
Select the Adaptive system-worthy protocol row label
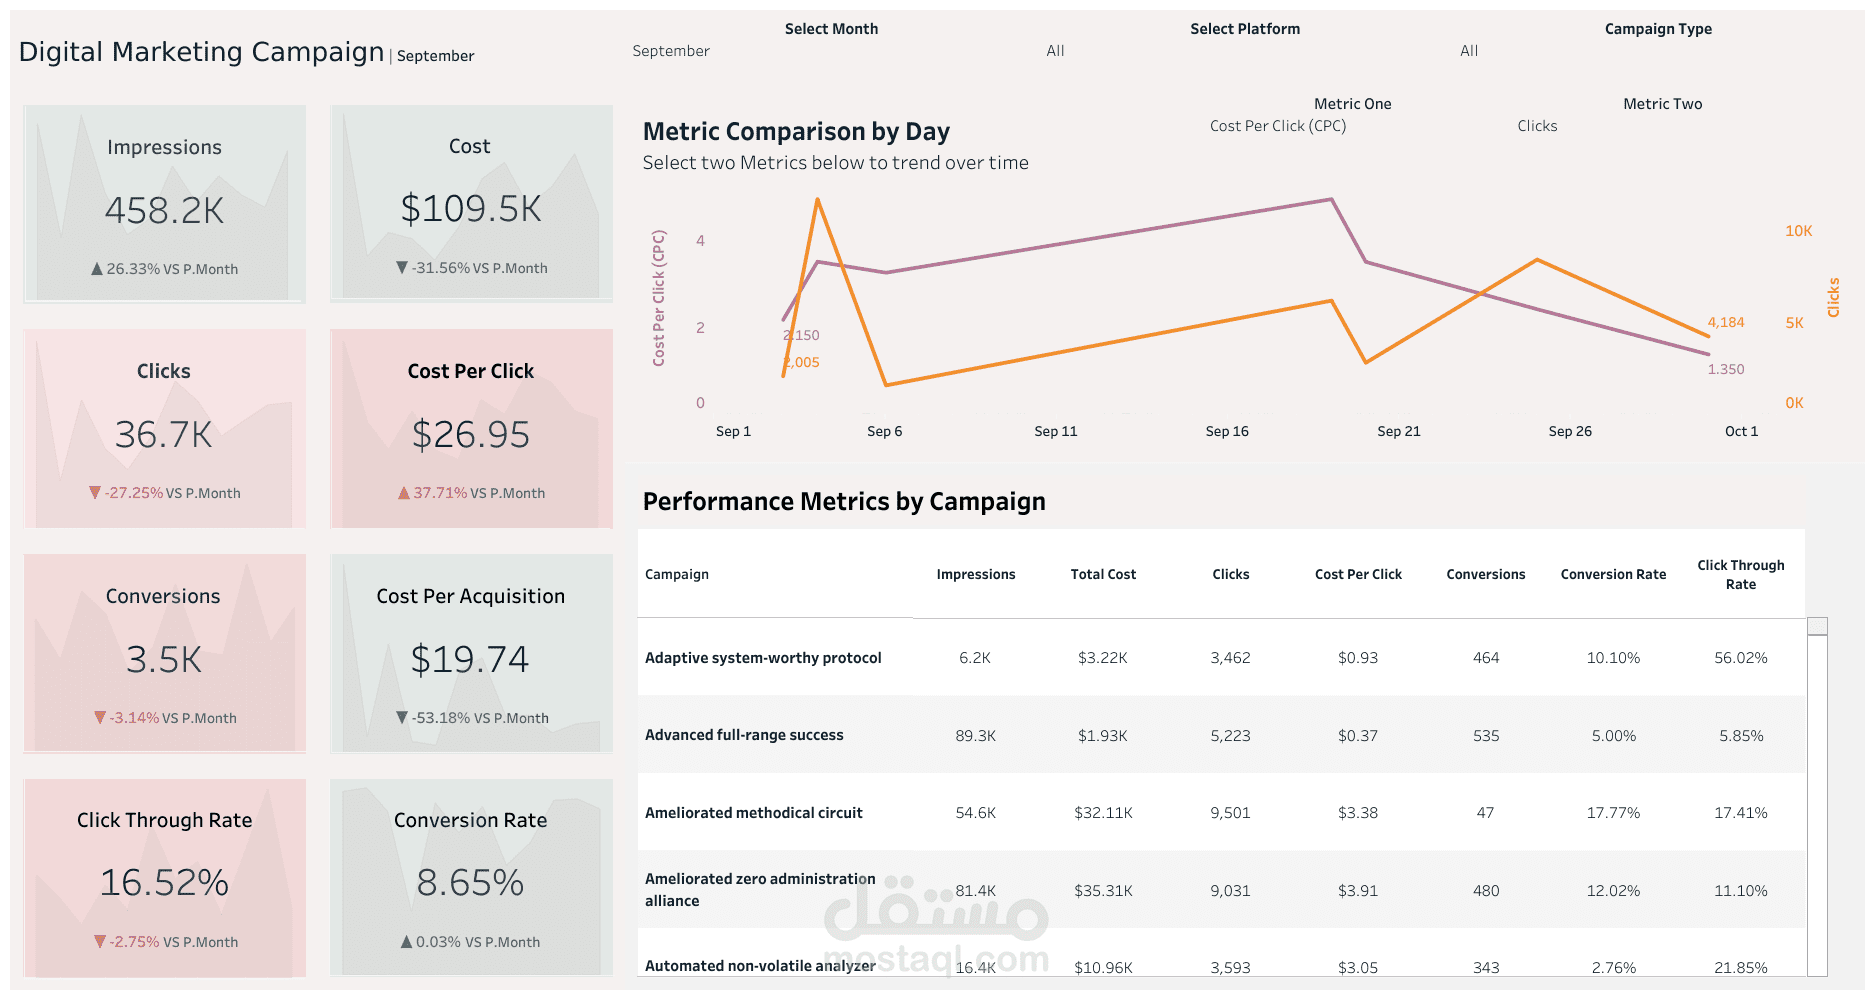coord(763,658)
